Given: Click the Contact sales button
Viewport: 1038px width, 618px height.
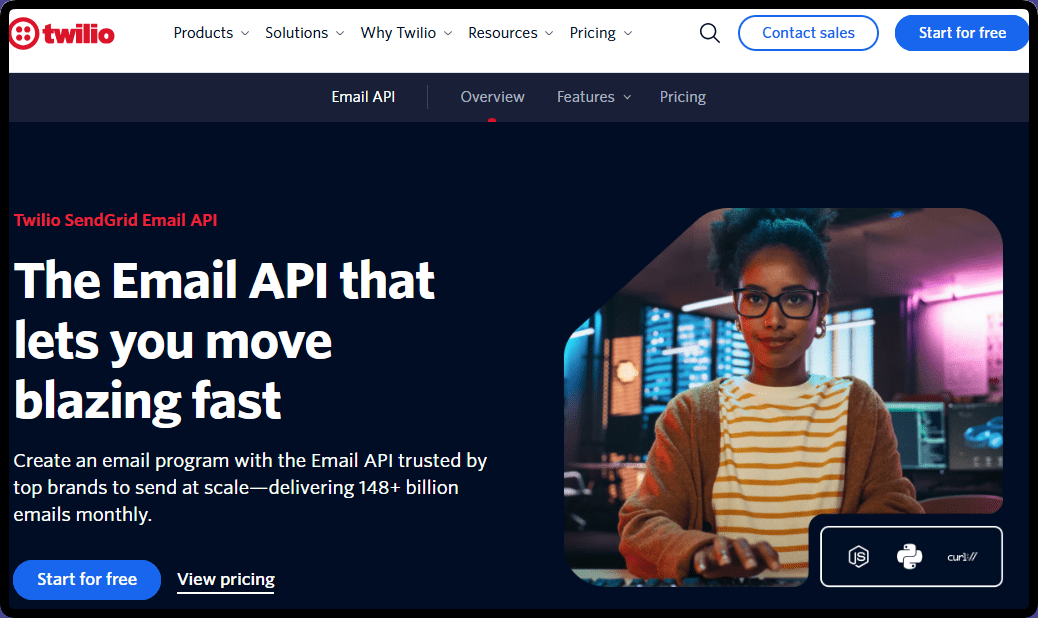Looking at the screenshot, I should coord(808,33).
